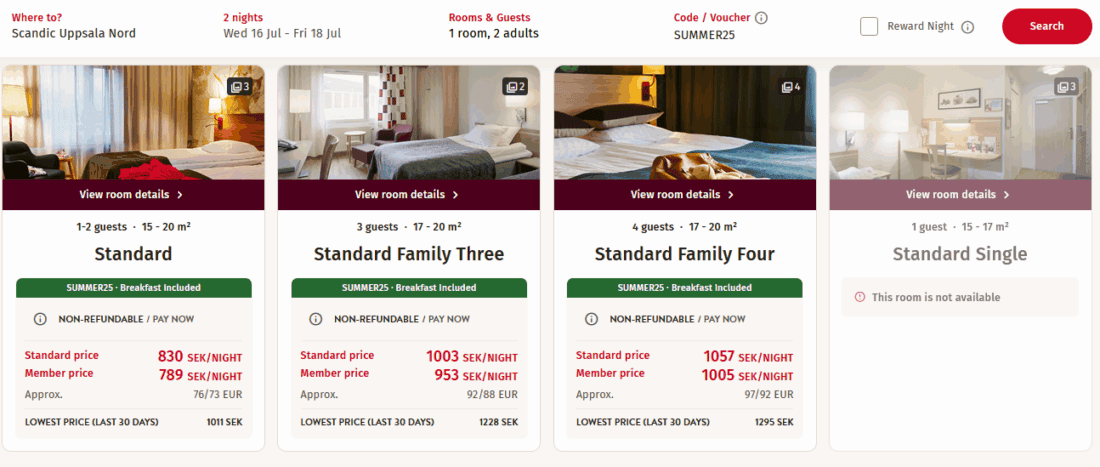Edit the Where to destination field
The height and width of the screenshot is (467, 1100).
pyautogui.click(x=74, y=33)
